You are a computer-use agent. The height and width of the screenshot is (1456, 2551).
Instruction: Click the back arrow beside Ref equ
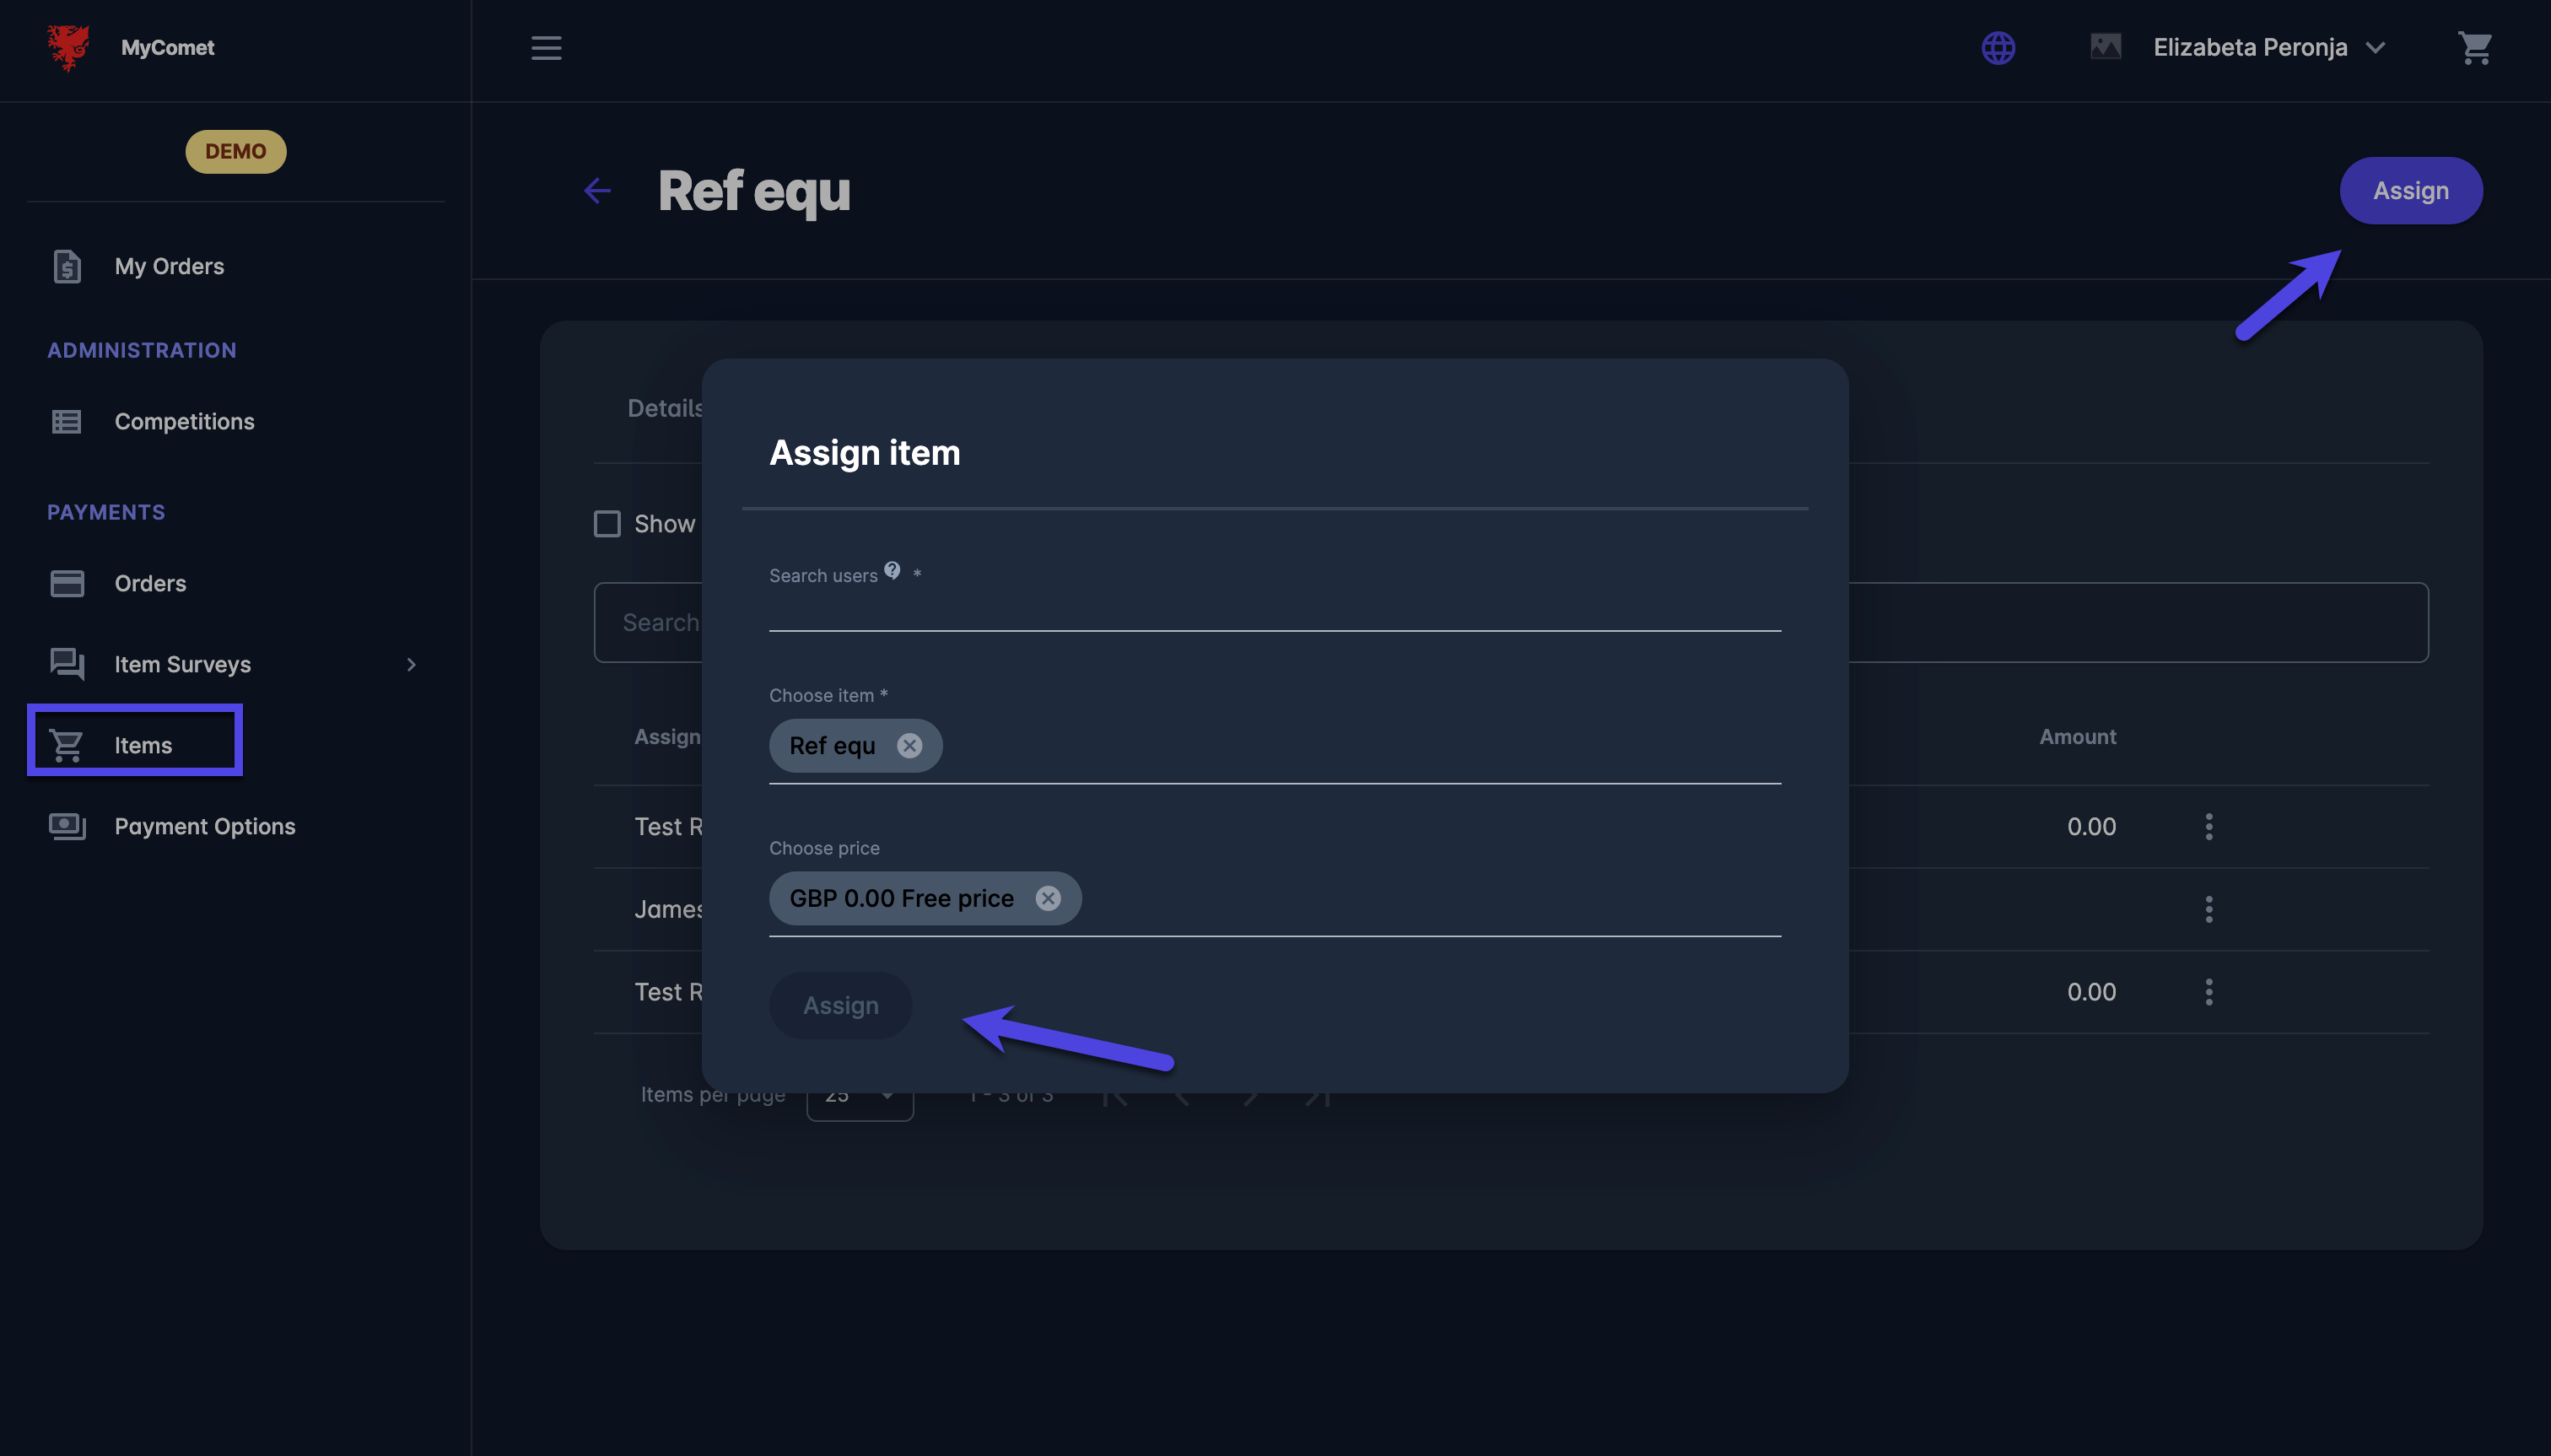(597, 191)
